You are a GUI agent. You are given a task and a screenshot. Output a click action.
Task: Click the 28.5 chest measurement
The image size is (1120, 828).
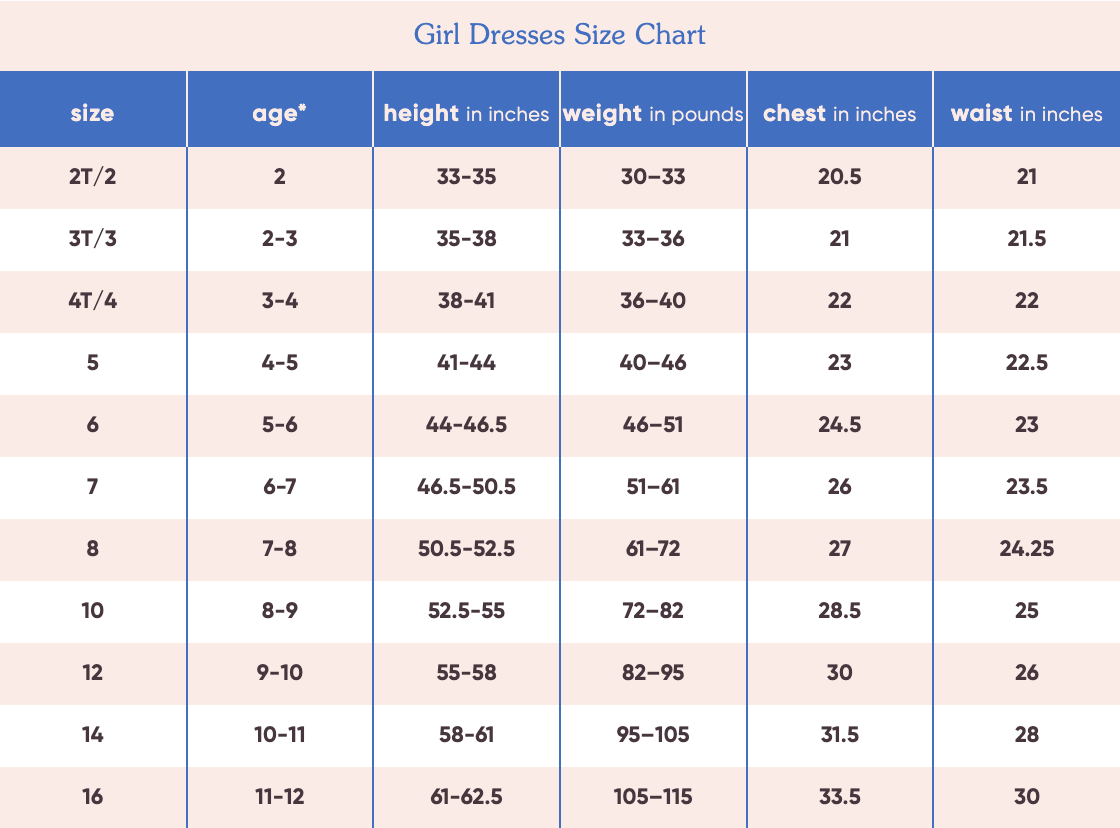click(839, 611)
